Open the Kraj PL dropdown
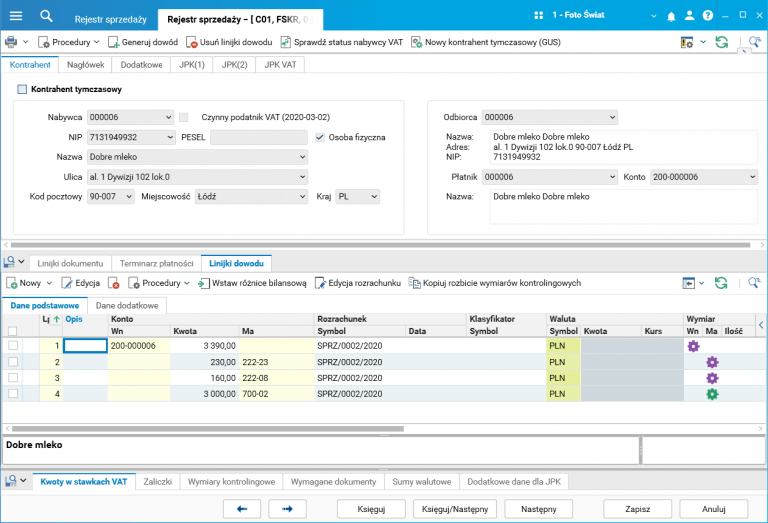 372,197
